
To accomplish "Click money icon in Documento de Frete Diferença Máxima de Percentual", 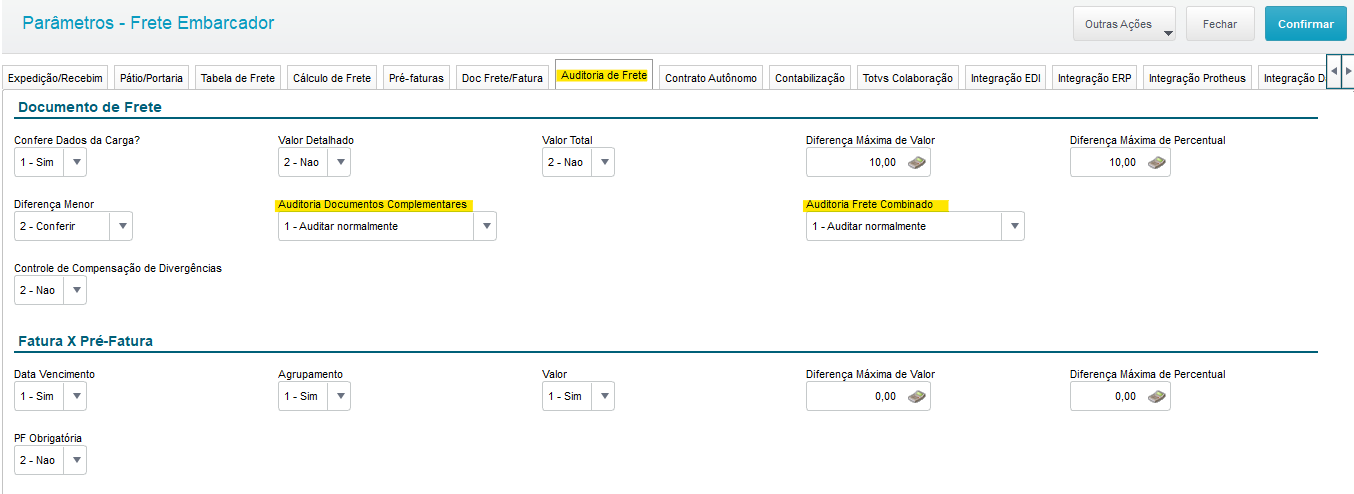I will tap(1157, 162).
